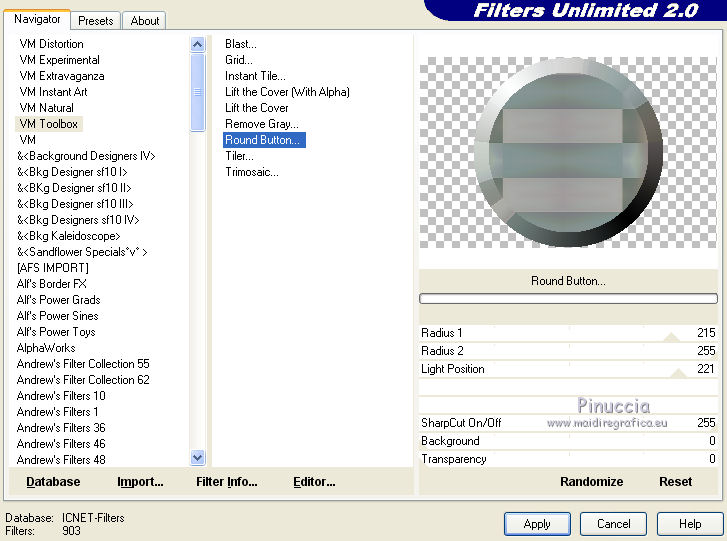Viewport: 727px width, 541px height.
Task: Select VM Experimental category
Action: (x=59, y=60)
